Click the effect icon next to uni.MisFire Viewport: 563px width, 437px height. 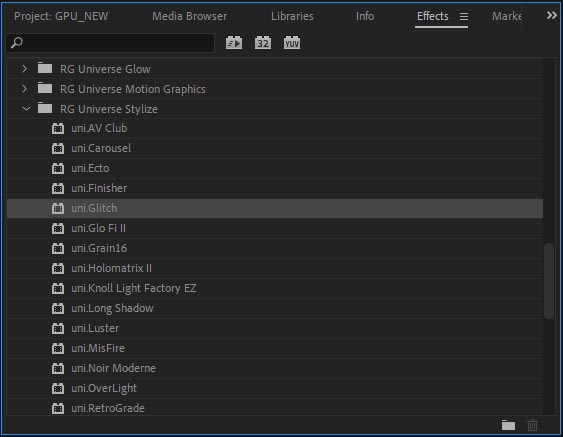tap(58, 348)
